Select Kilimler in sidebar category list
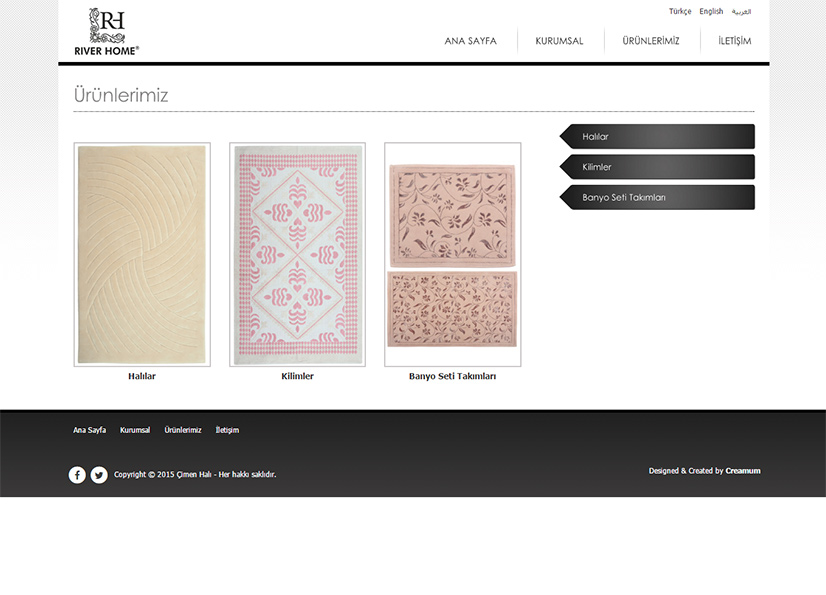The image size is (826, 595). [657, 167]
